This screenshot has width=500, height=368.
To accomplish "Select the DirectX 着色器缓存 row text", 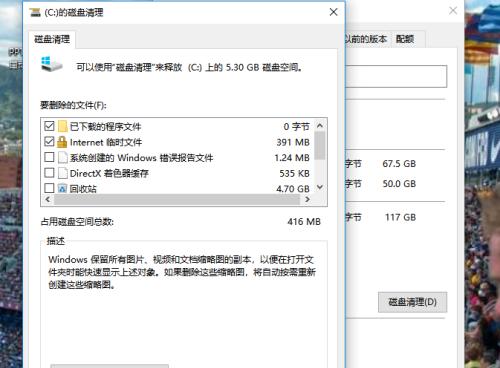I will [x=109, y=173].
